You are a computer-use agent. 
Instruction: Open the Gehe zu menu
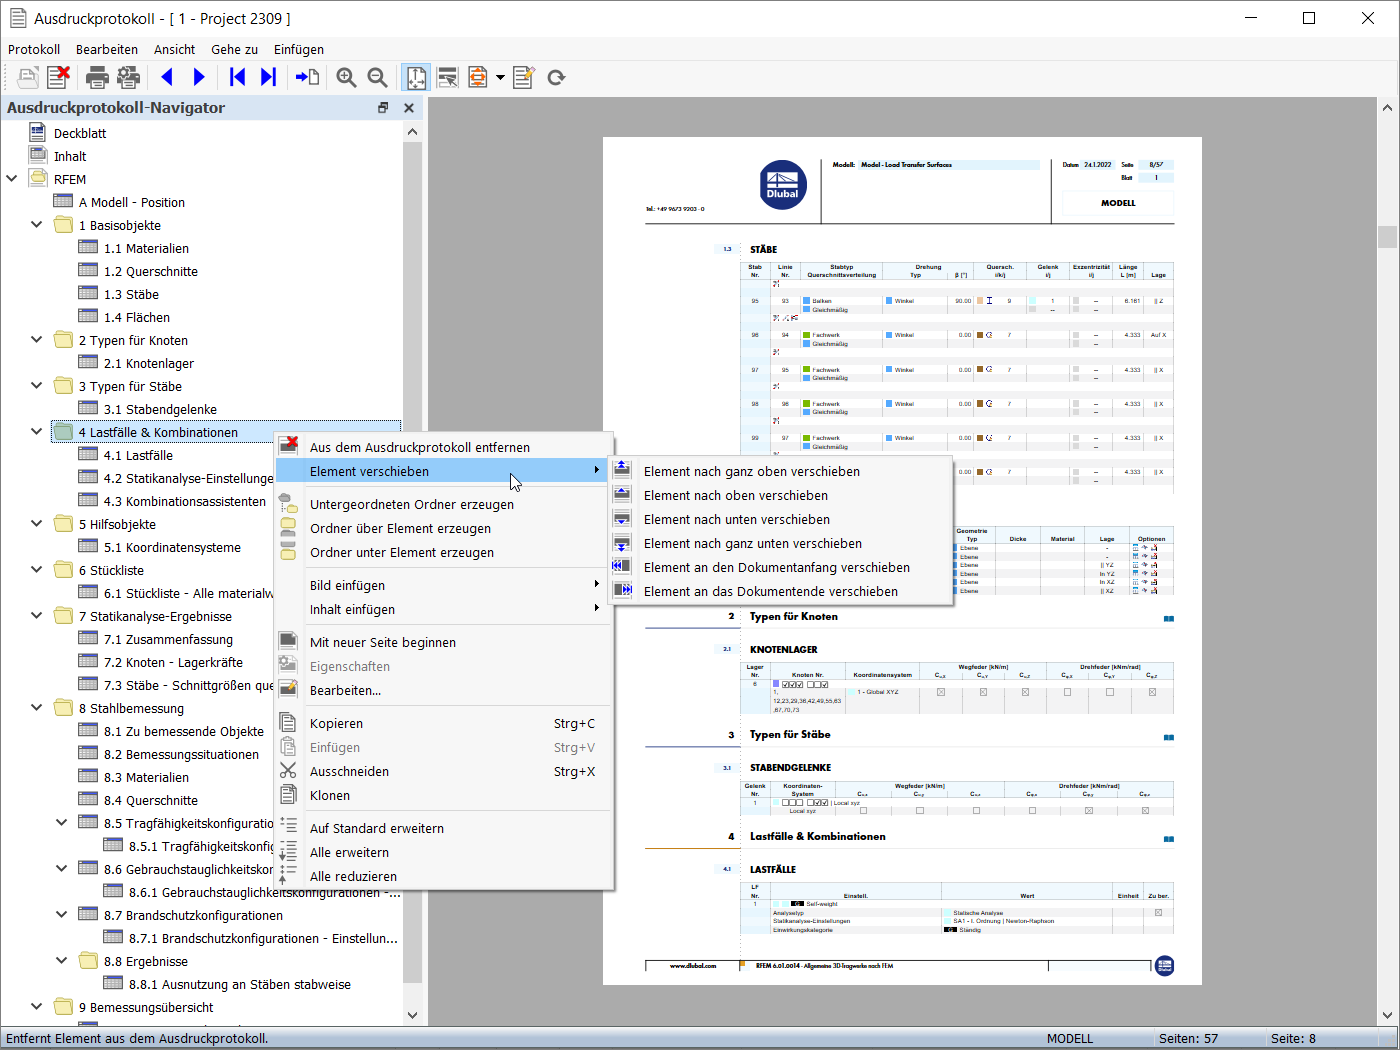[x=234, y=49]
